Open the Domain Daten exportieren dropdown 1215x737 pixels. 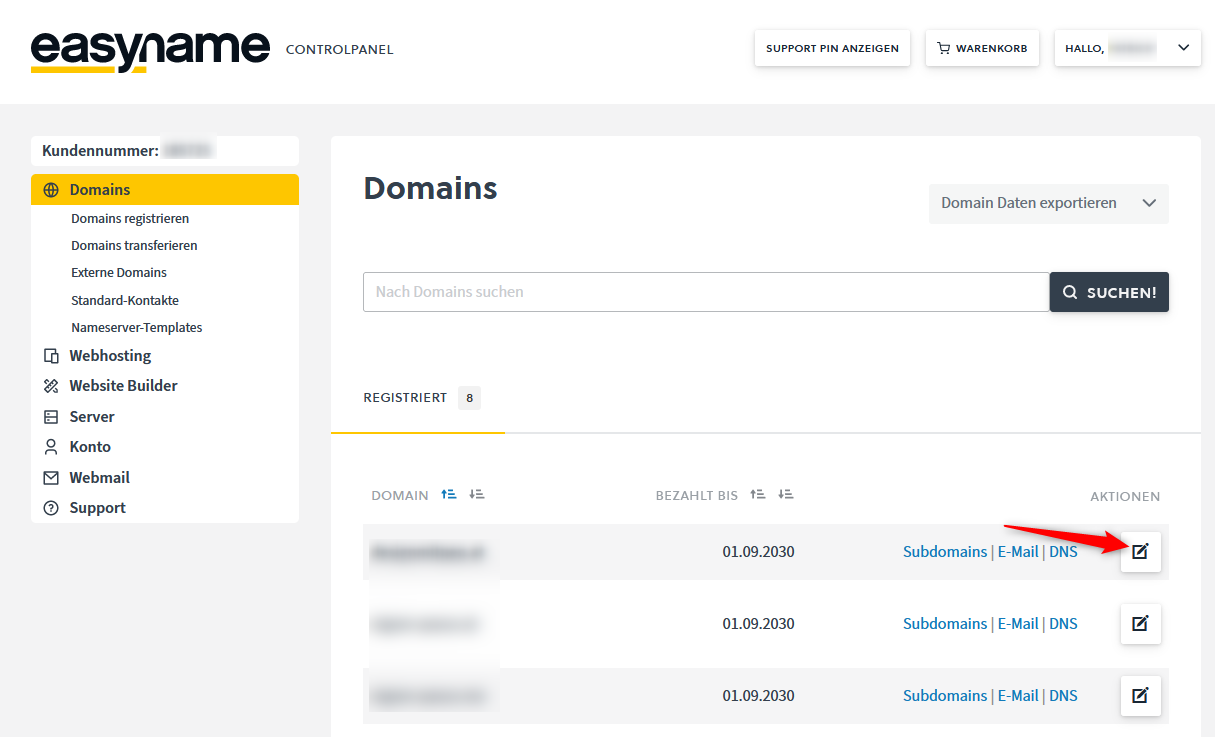pyautogui.click(x=1049, y=203)
